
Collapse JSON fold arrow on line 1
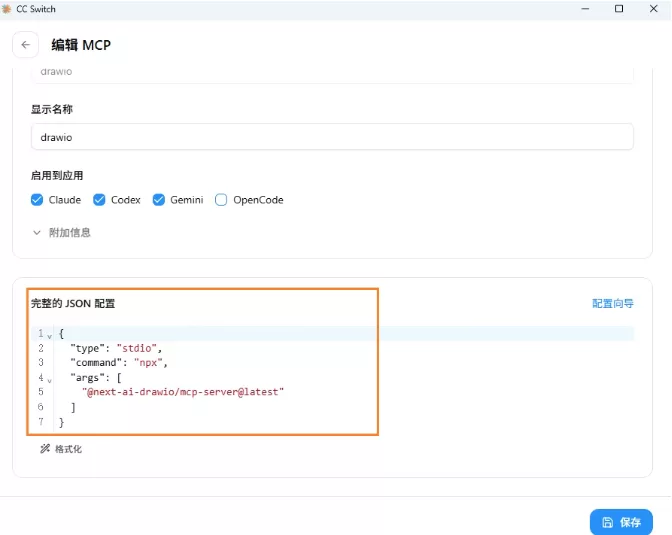pyautogui.click(x=50, y=337)
